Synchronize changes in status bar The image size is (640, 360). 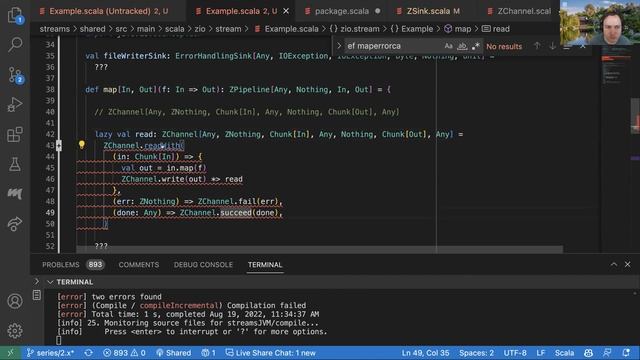pos(89,353)
